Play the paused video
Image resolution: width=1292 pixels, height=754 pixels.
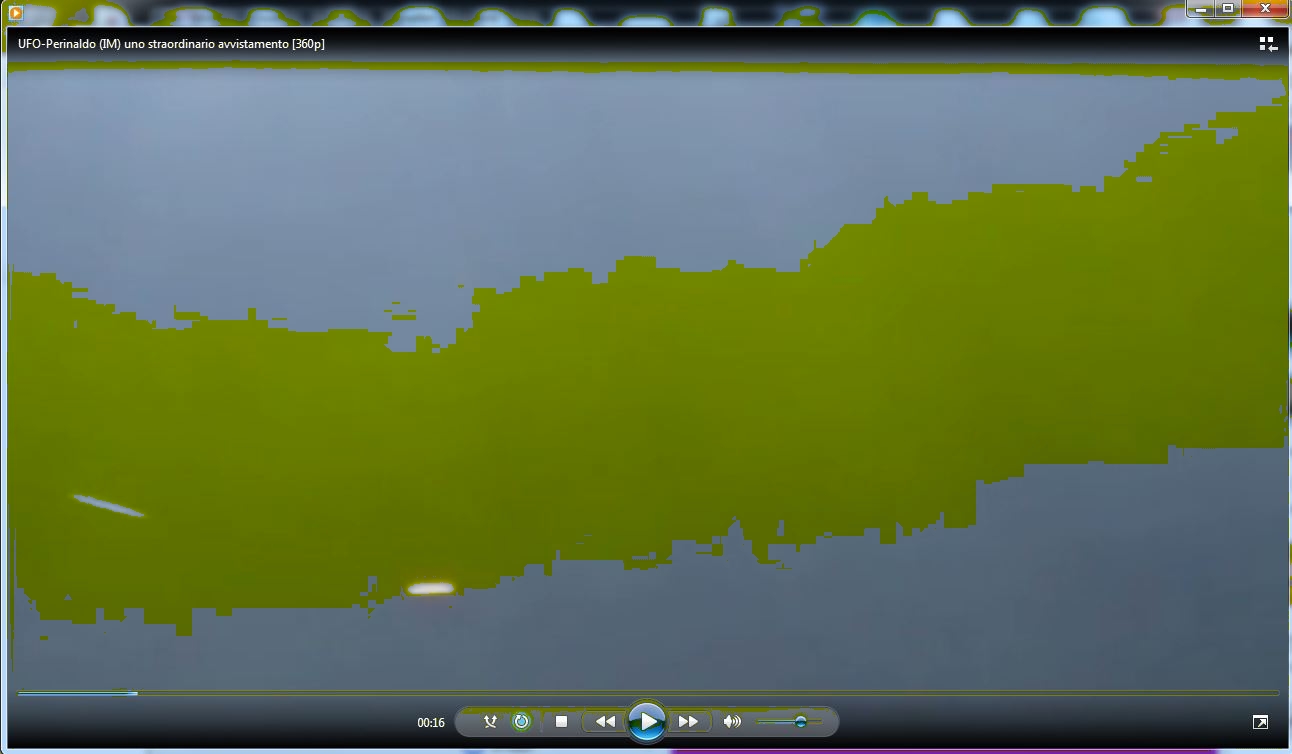click(647, 721)
